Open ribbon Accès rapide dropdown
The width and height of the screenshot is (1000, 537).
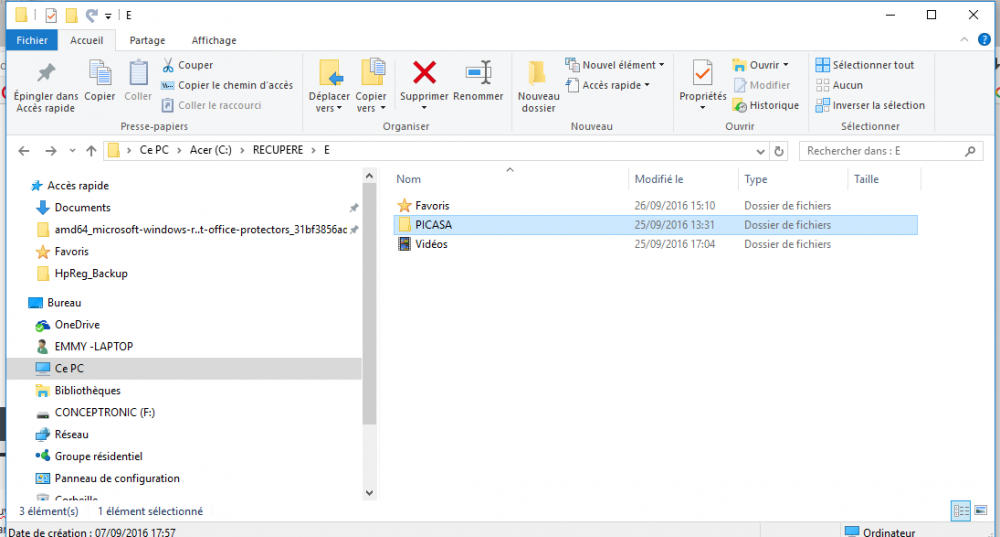coord(608,85)
